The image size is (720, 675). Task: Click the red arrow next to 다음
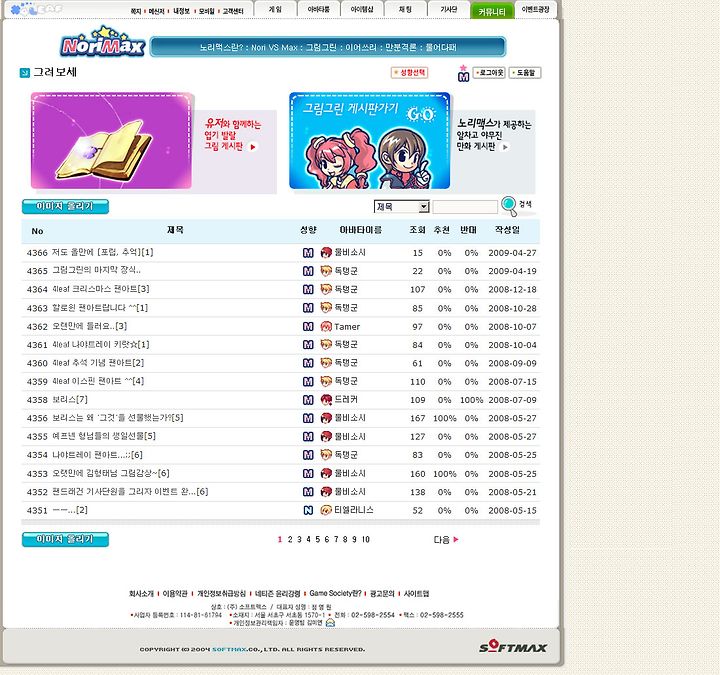click(x=456, y=540)
